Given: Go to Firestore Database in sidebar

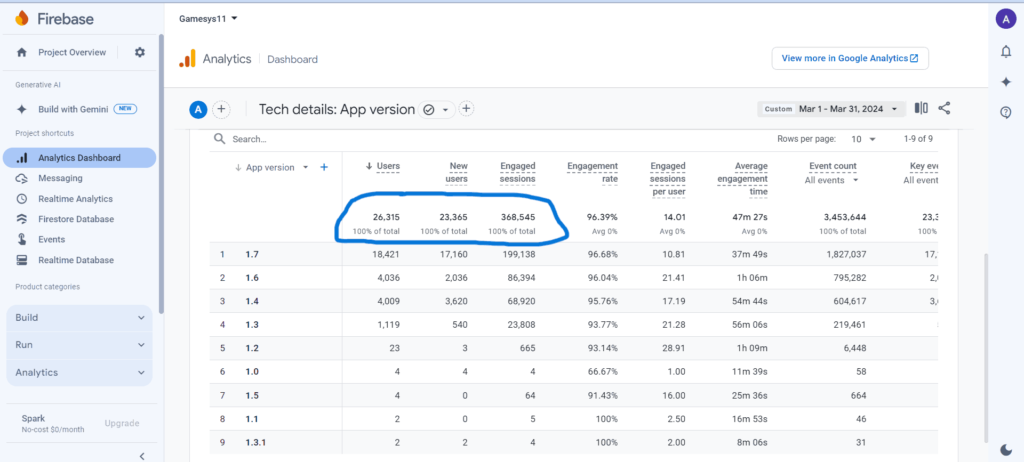Looking at the screenshot, I should [x=75, y=219].
